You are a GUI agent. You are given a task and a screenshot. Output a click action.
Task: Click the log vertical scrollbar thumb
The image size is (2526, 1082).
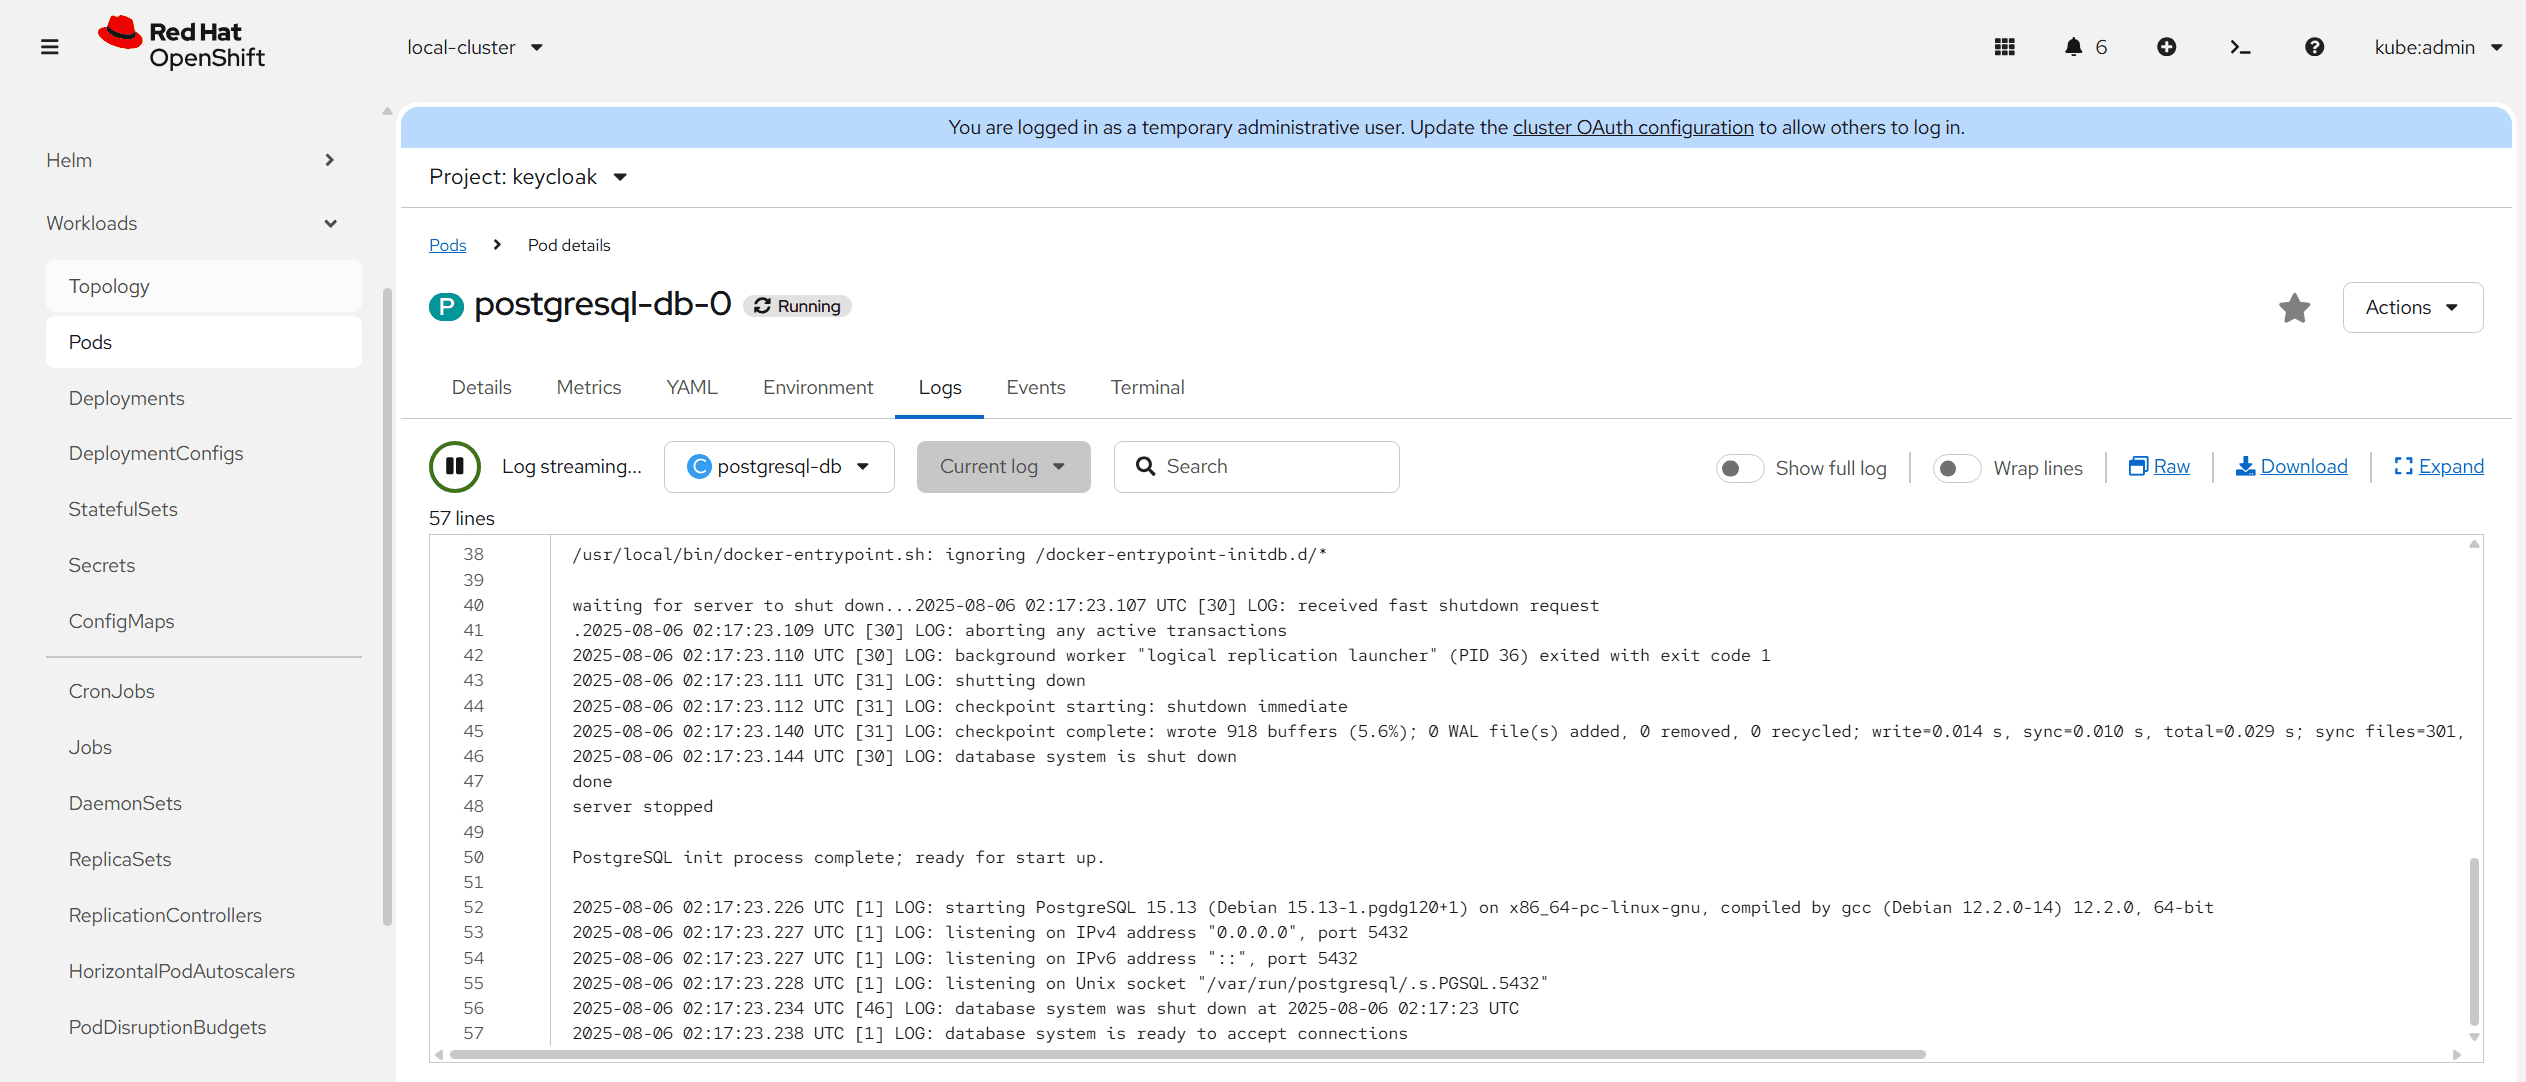(x=2474, y=941)
